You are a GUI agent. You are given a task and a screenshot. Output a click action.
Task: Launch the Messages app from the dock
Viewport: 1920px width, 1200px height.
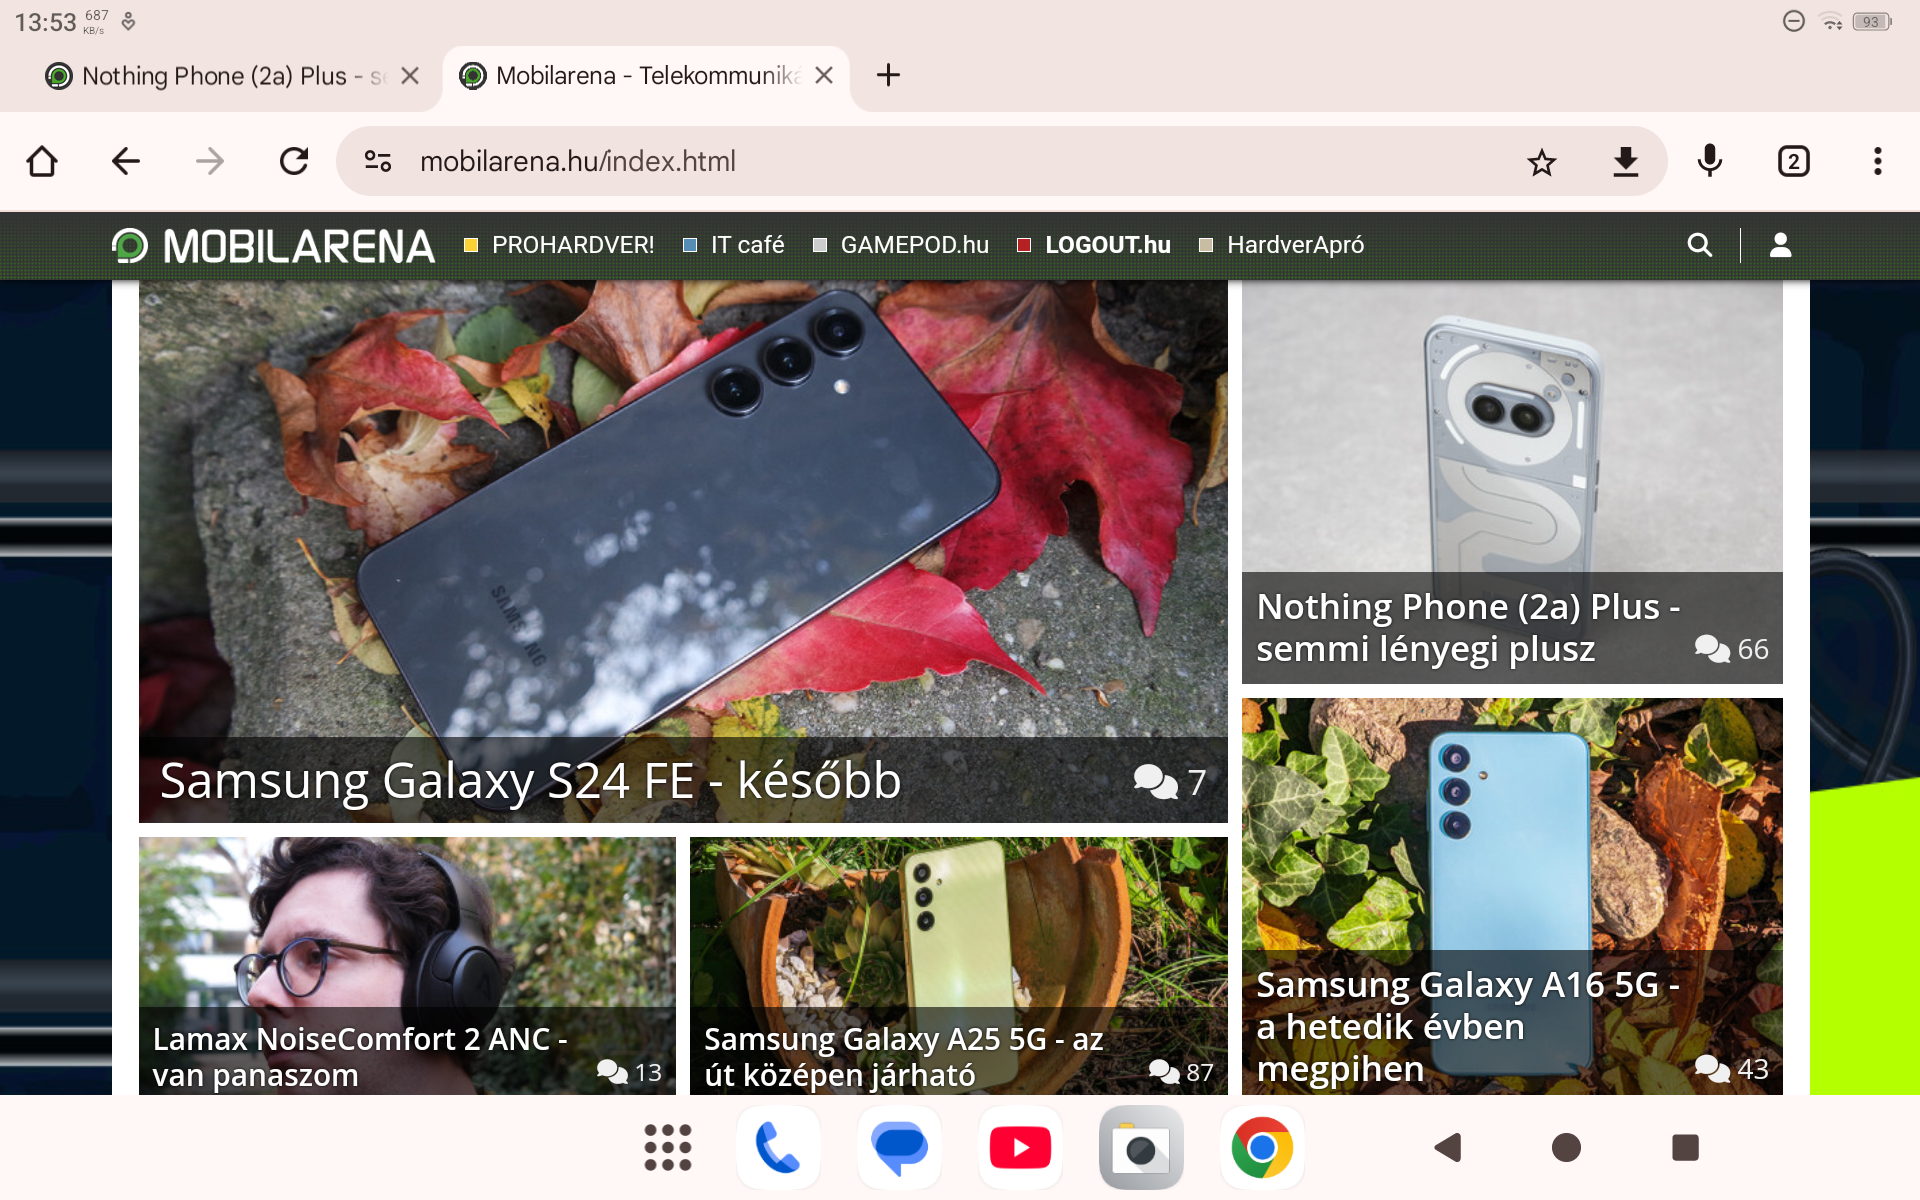point(899,1147)
